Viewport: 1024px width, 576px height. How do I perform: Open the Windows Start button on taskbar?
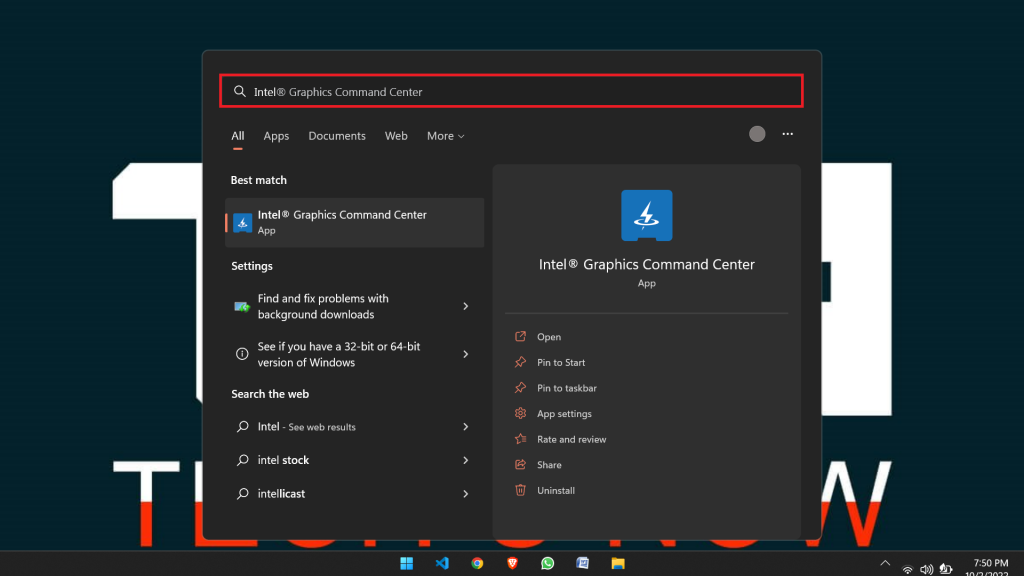point(406,563)
